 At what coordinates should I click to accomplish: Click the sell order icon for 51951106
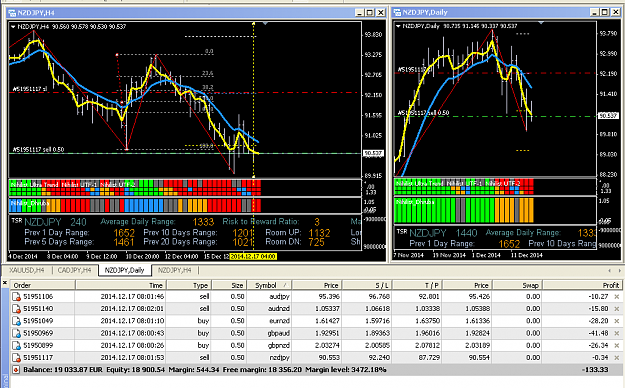pyautogui.click(x=16, y=297)
